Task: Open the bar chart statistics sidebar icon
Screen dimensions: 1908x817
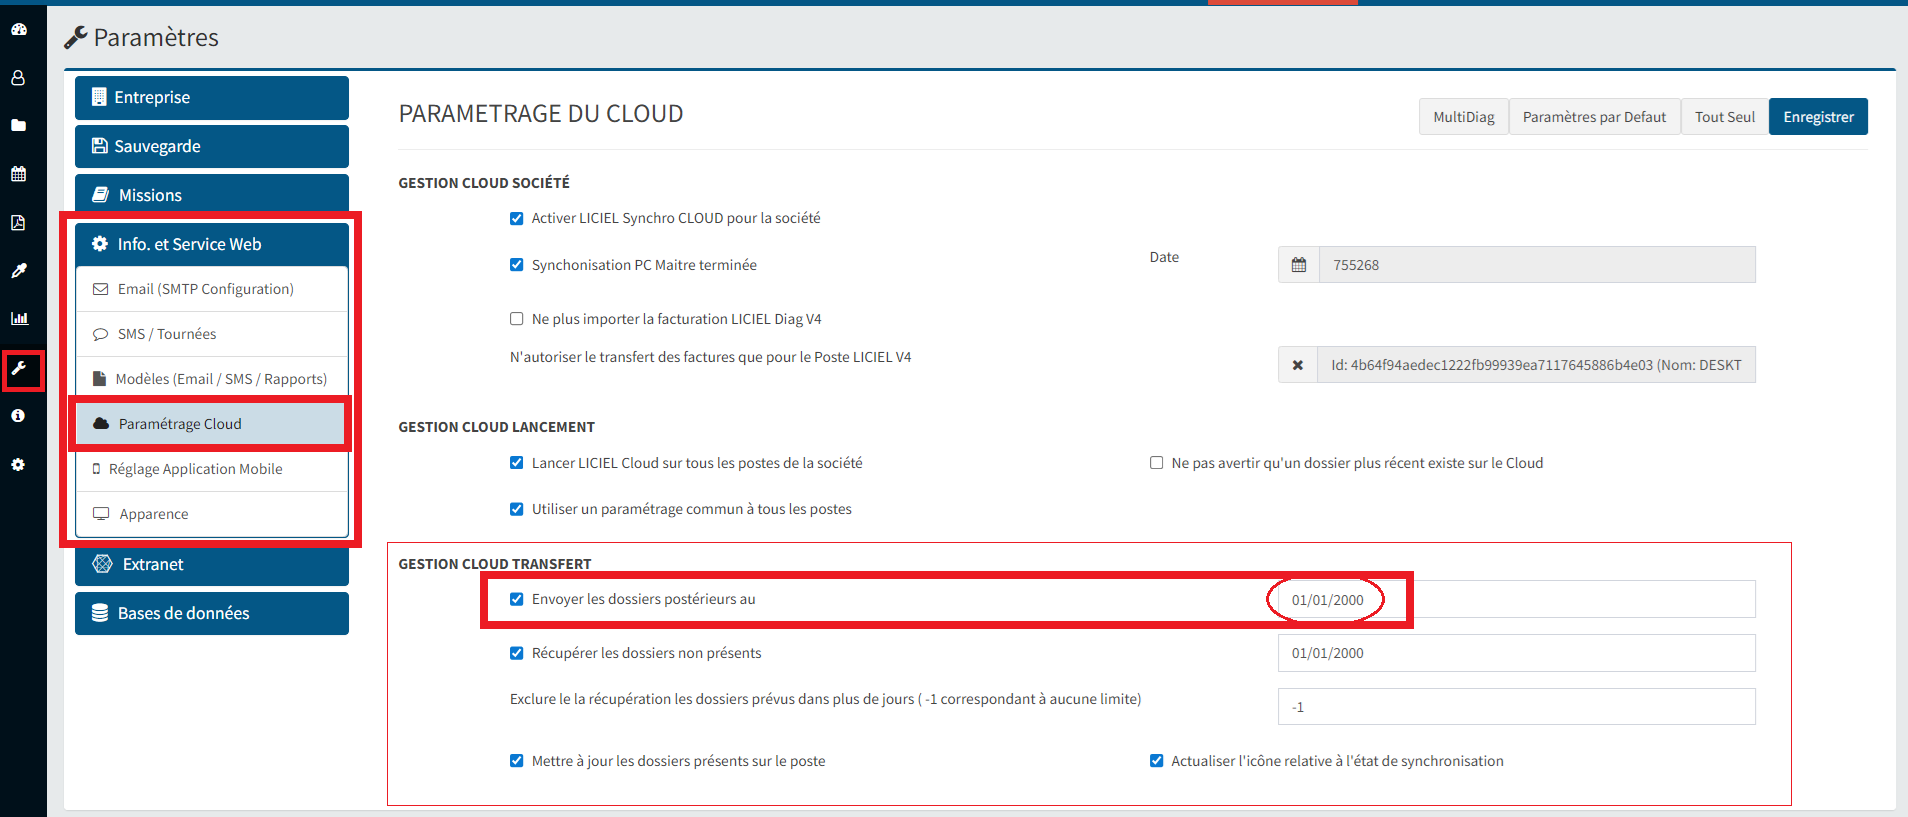Action: click(x=18, y=319)
